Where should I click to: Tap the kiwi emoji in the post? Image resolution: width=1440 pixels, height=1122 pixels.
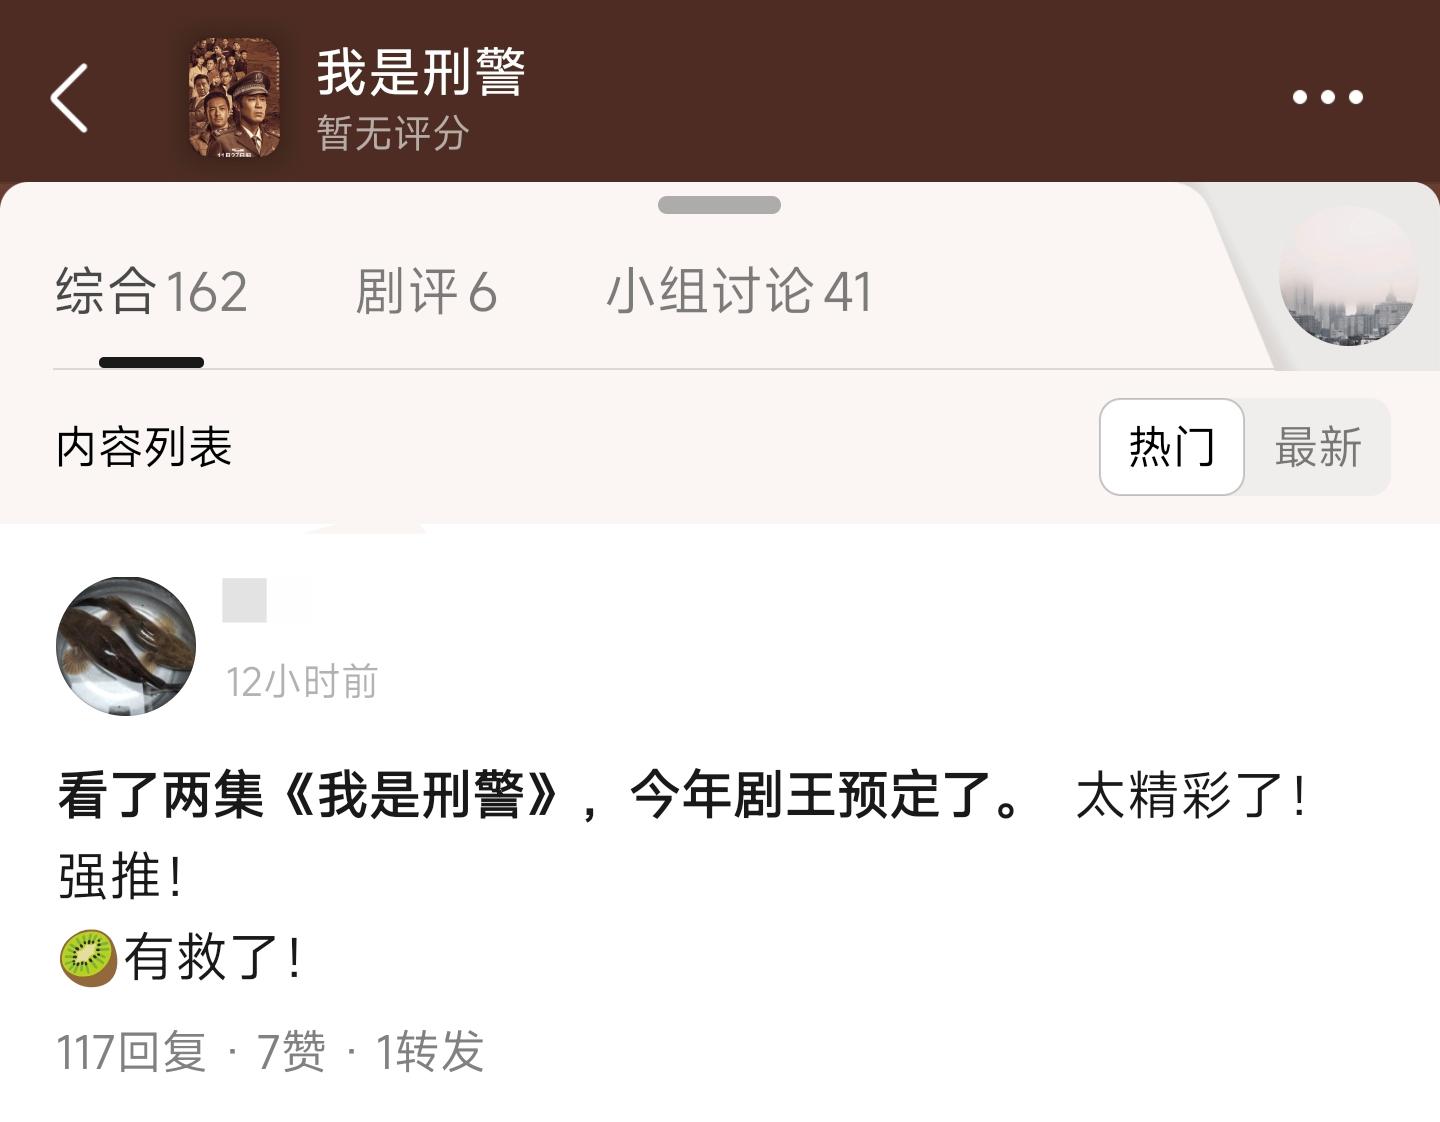coord(88,958)
